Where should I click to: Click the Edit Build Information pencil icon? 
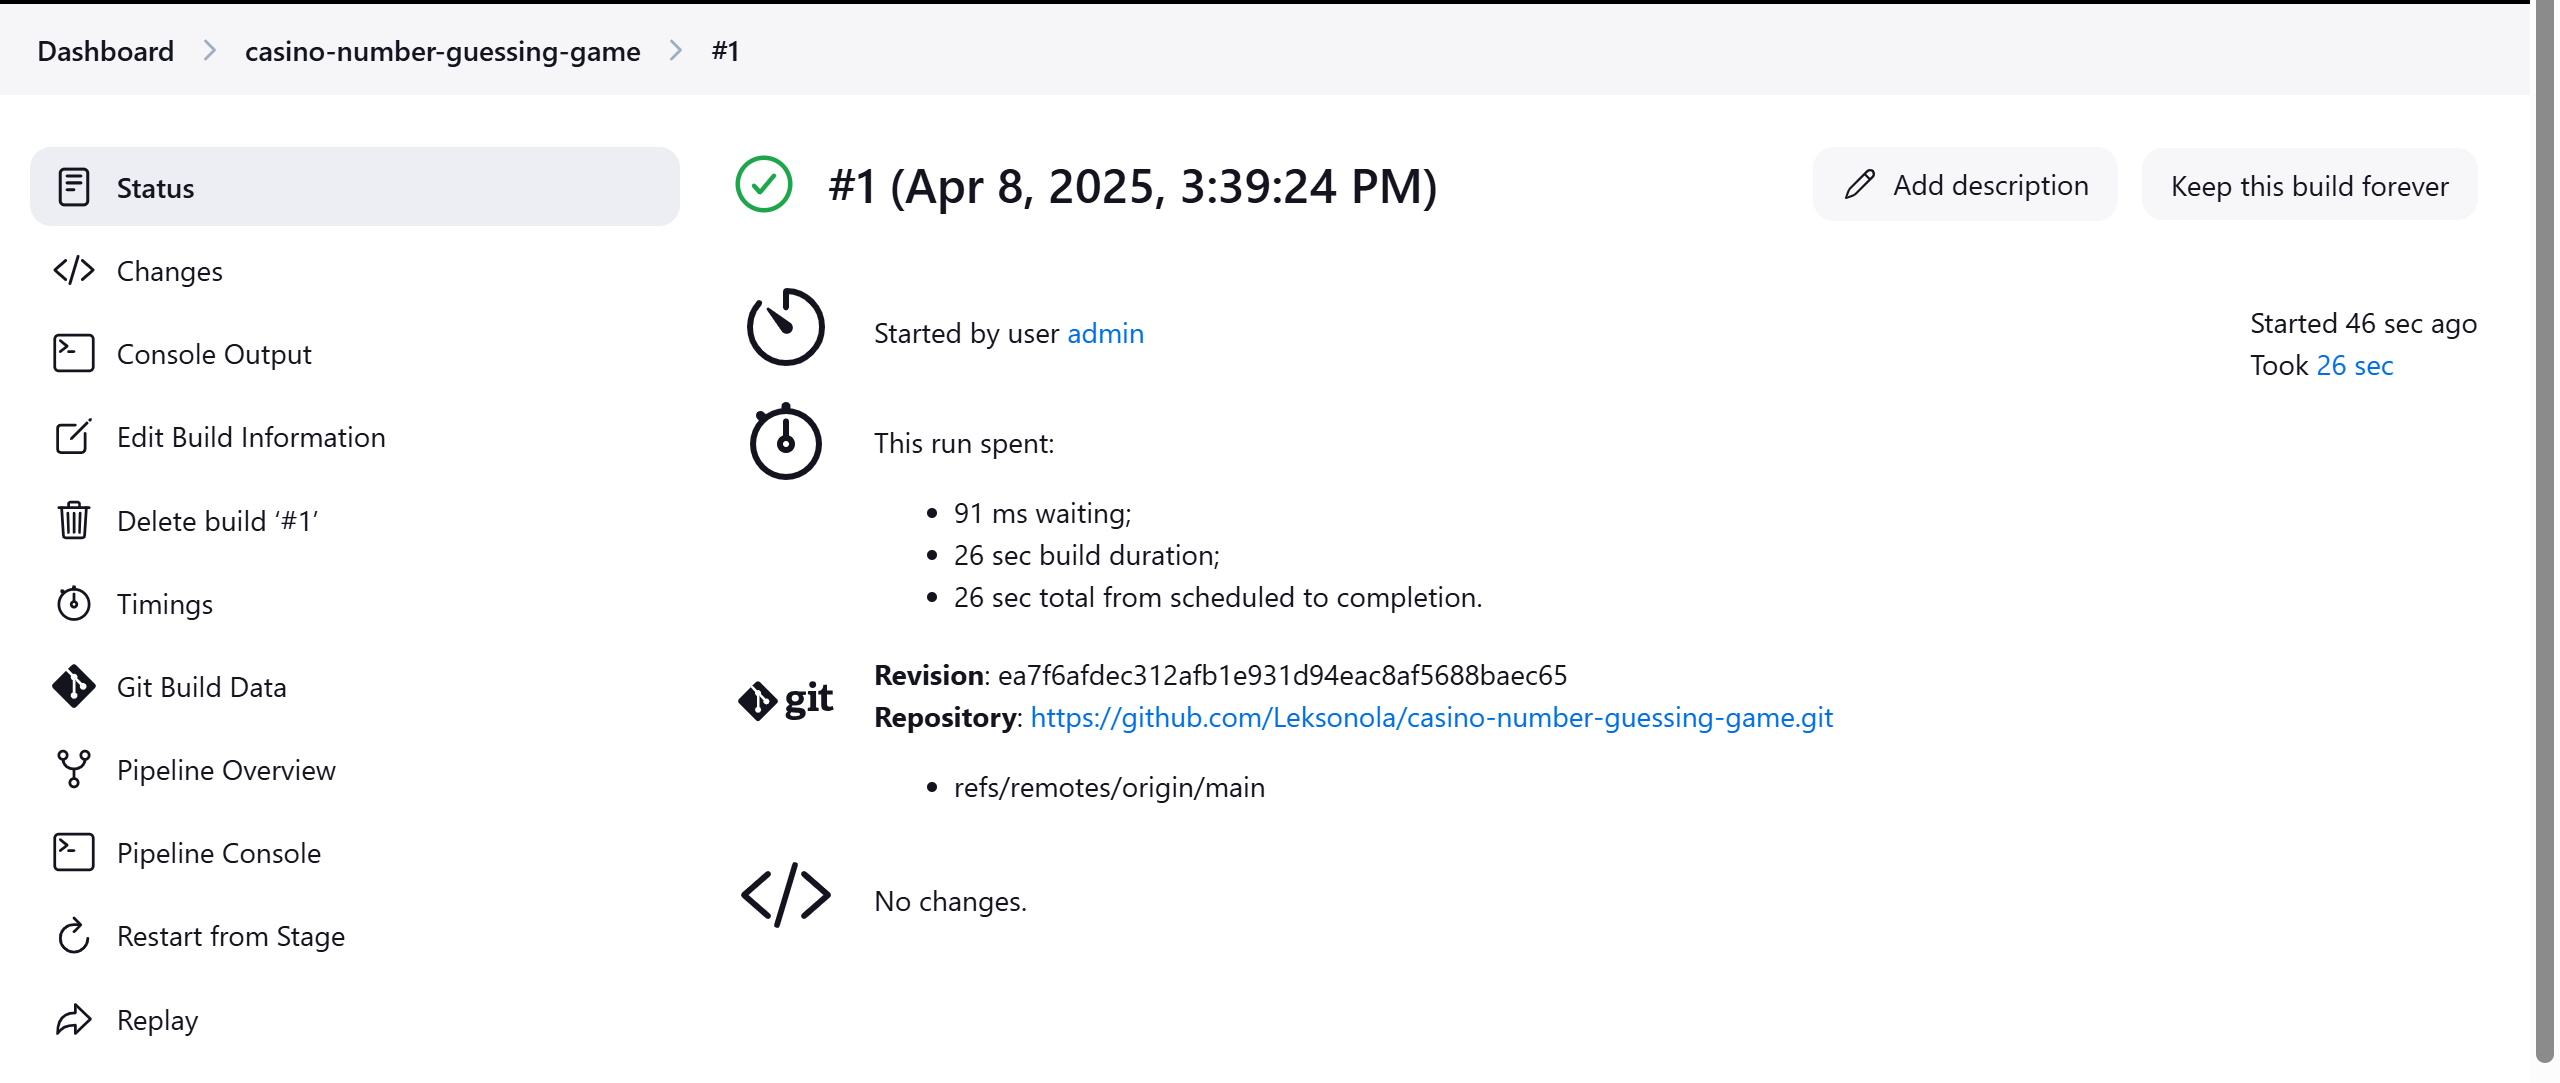(x=74, y=436)
